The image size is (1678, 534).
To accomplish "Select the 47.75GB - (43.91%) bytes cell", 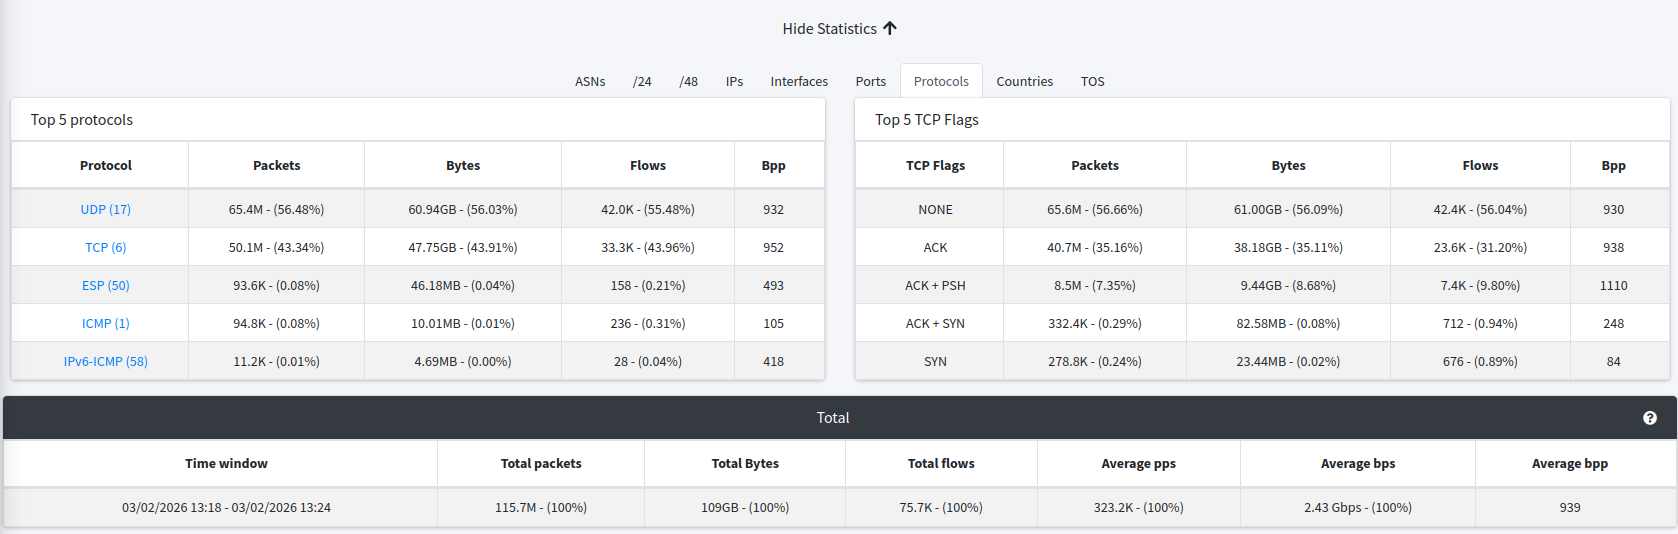I will click(463, 248).
